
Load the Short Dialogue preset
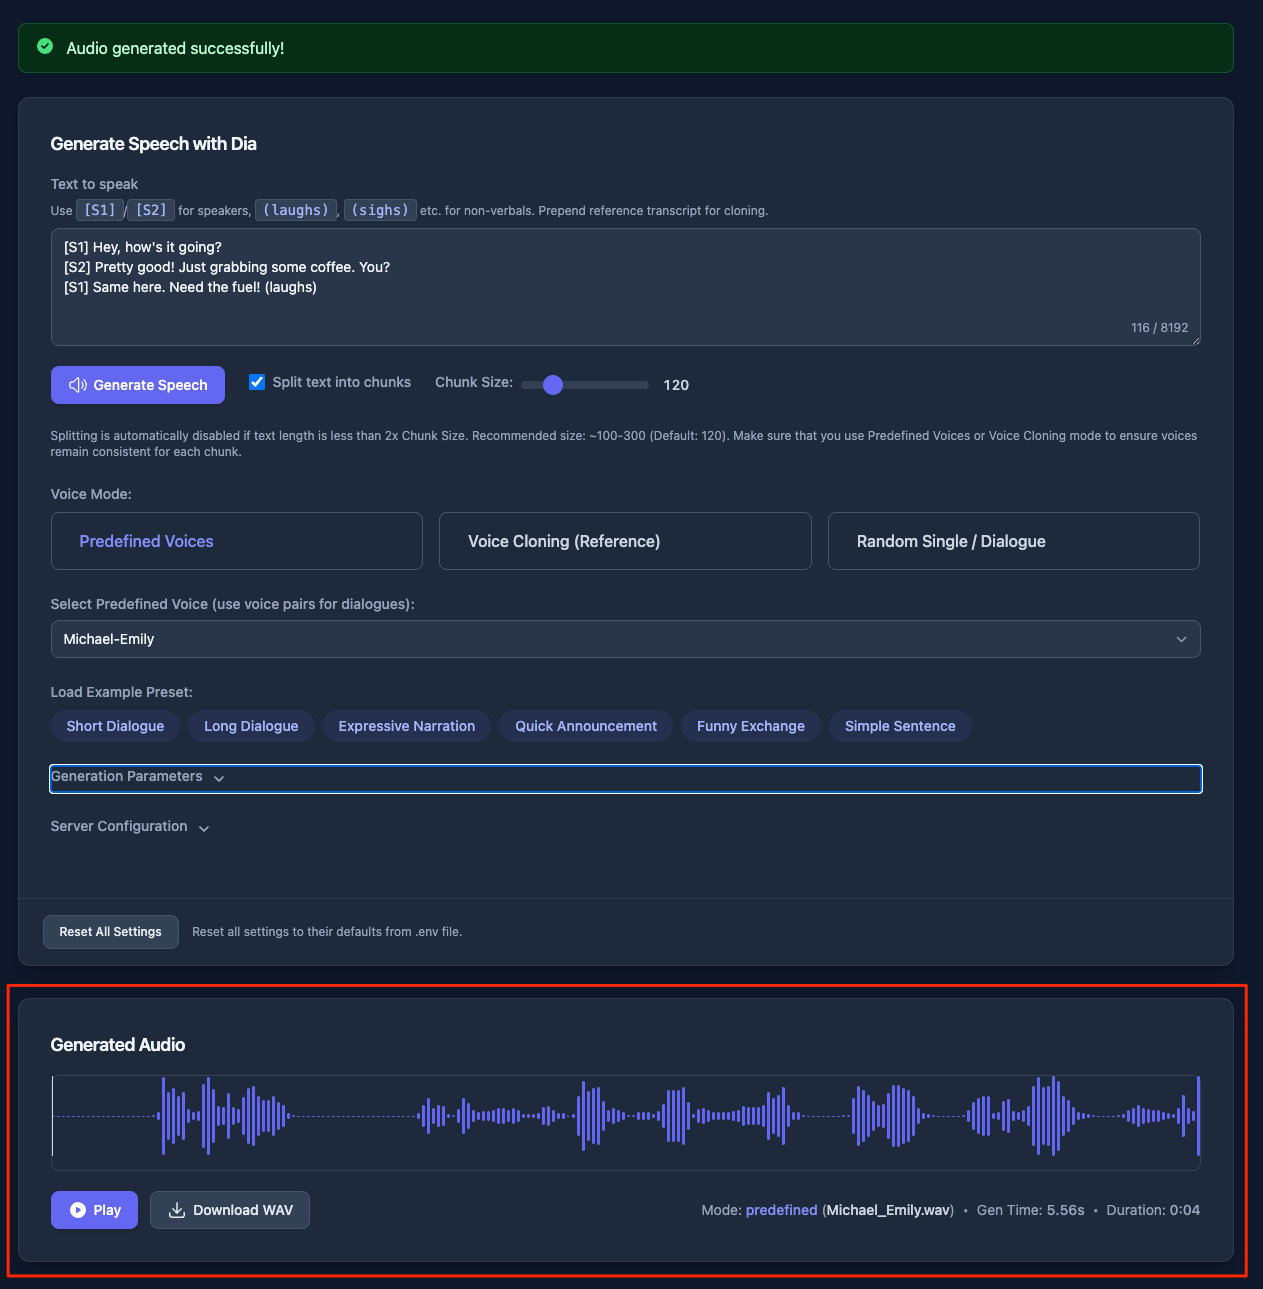pyautogui.click(x=115, y=726)
